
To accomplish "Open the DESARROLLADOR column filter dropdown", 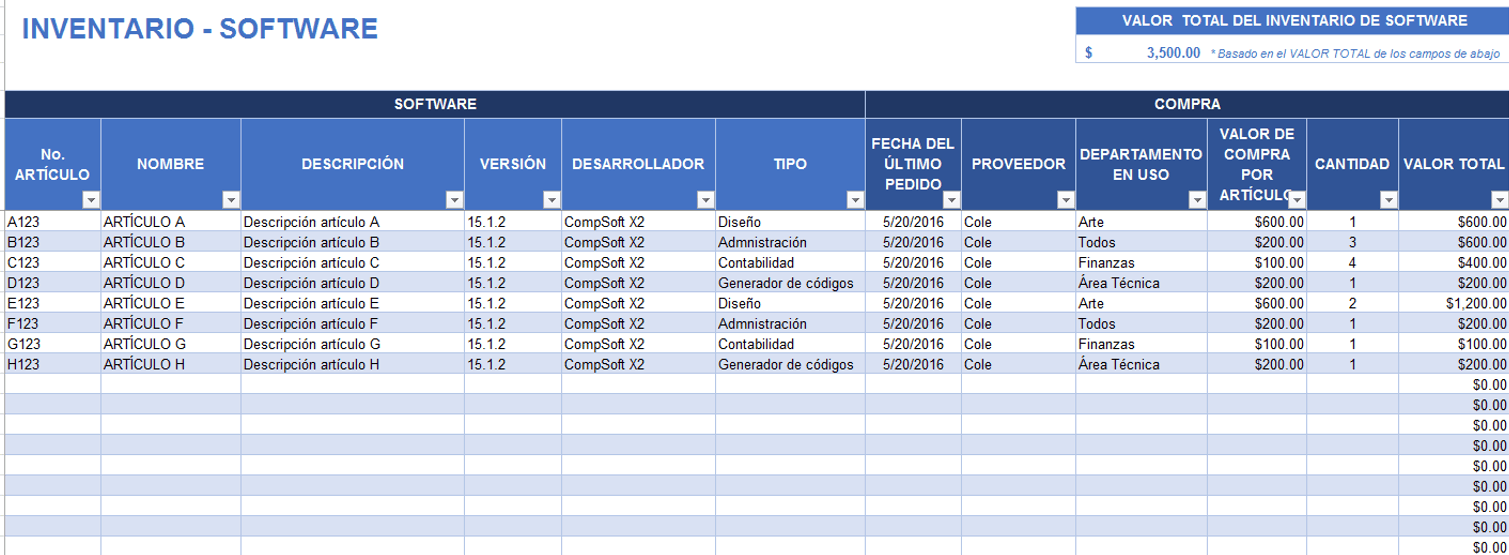I will tap(706, 200).
